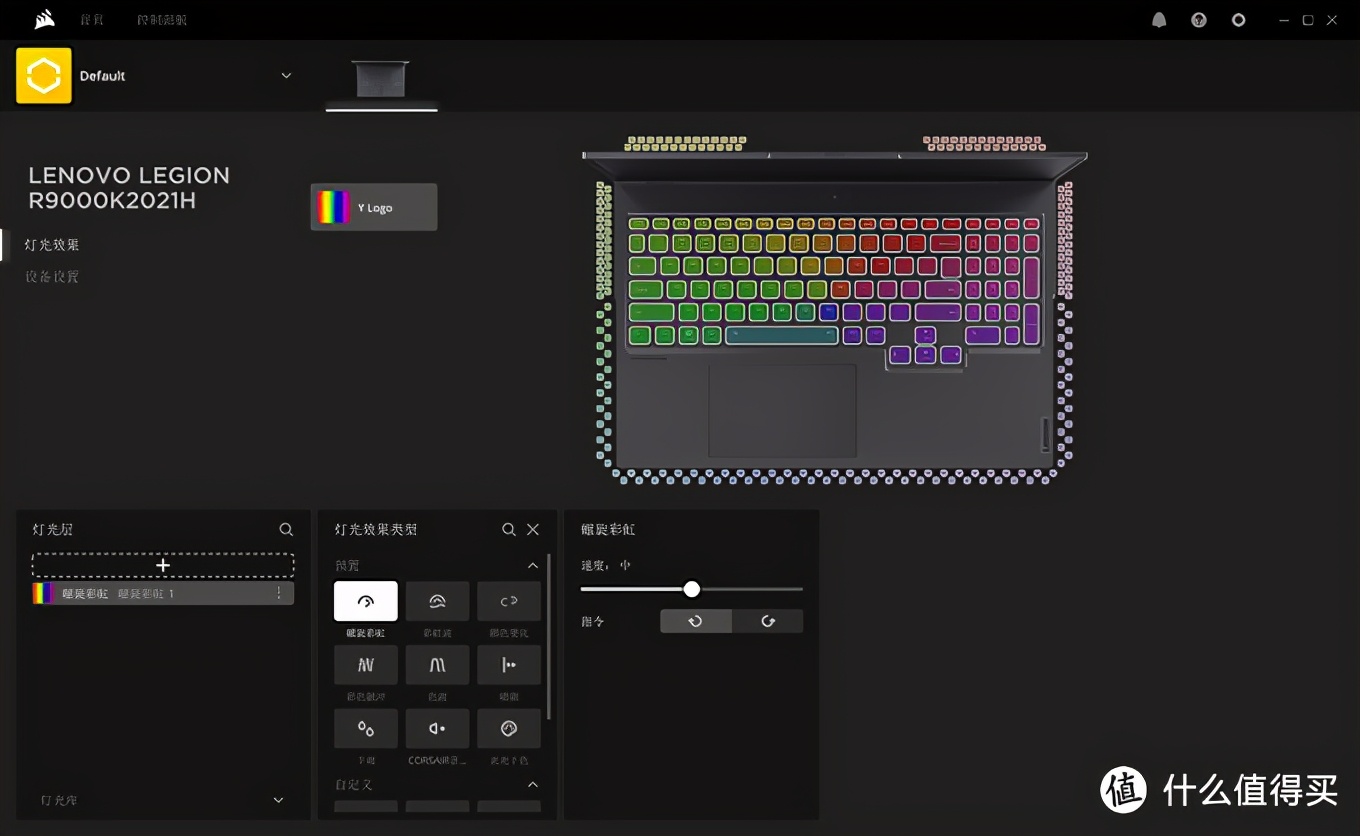Select the color wave arch preset

tap(437, 665)
